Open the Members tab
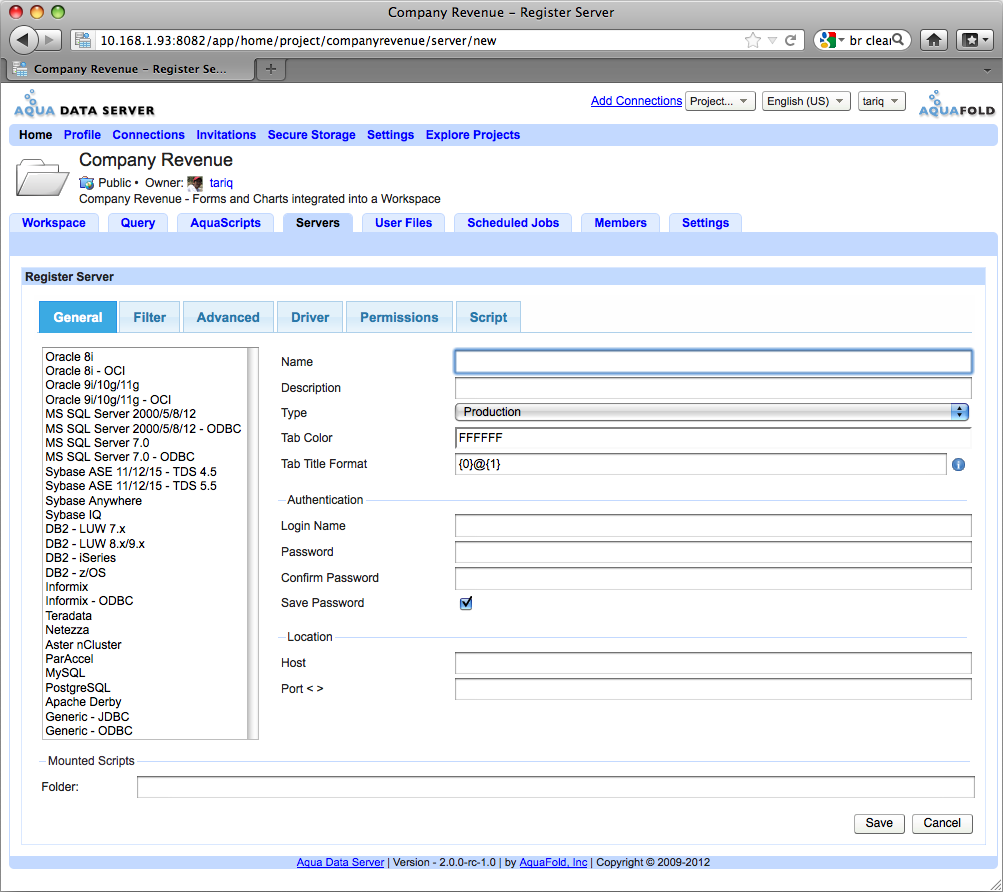This screenshot has height=892, width=1003. [620, 223]
